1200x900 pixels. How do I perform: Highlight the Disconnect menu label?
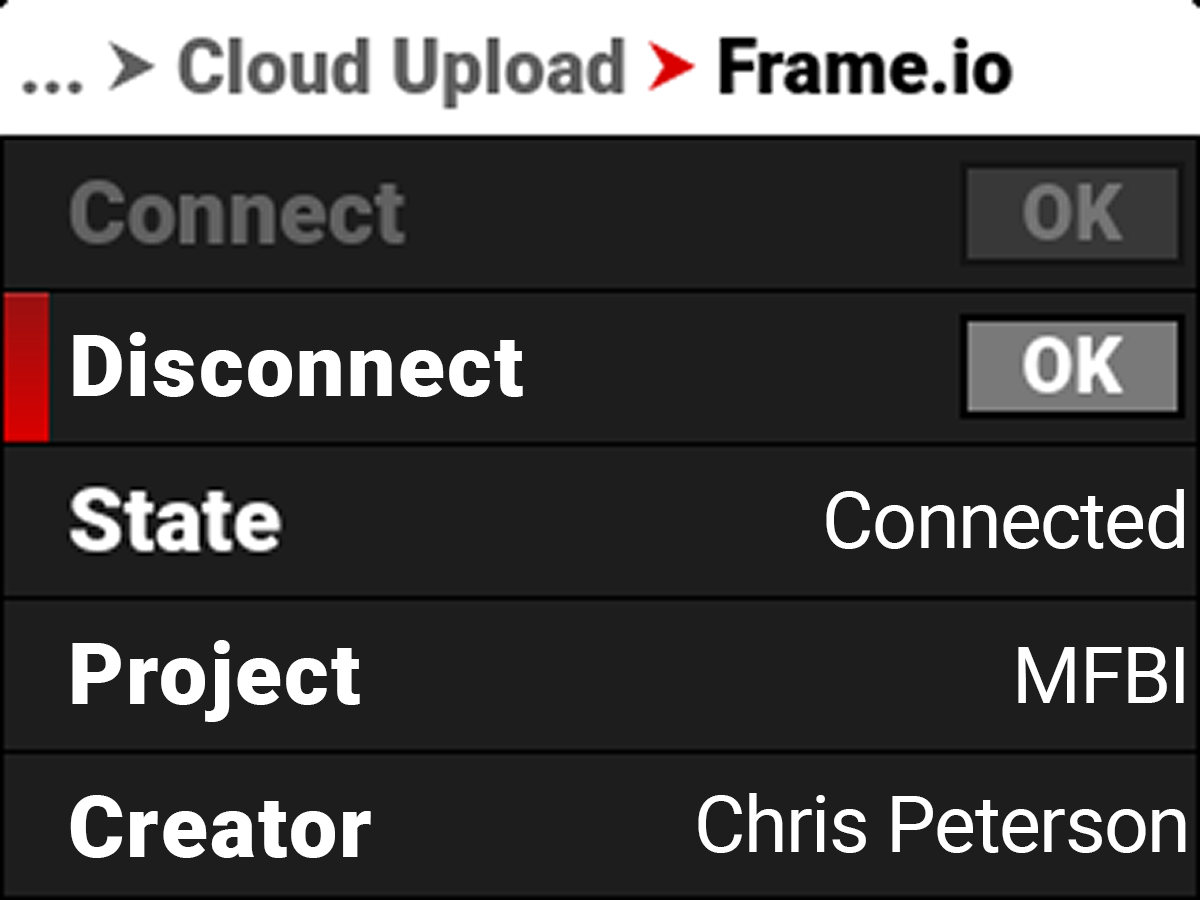pyautogui.click(x=297, y=367)
